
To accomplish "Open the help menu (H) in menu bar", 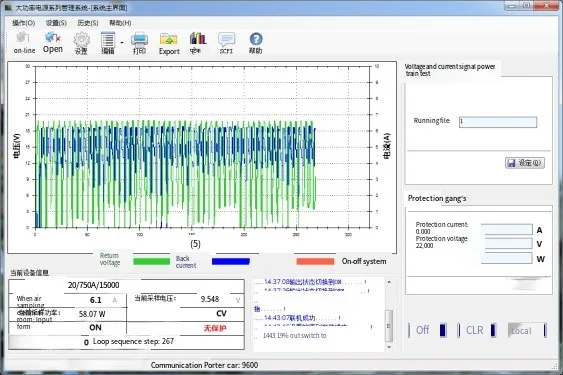I will click(x=120, y=23).
